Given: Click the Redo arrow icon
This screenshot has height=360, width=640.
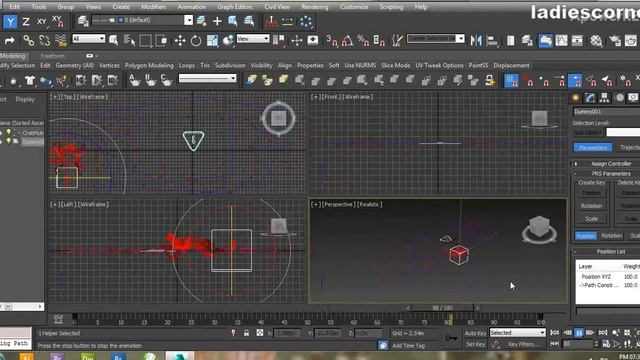Looking at the screenshot, I should 9,40.
